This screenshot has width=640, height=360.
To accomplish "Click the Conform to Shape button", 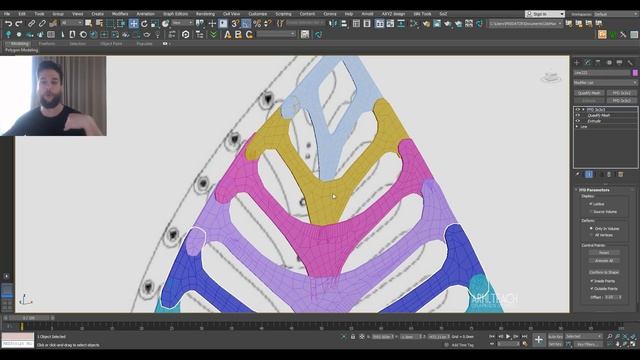I will click(604, 272).
